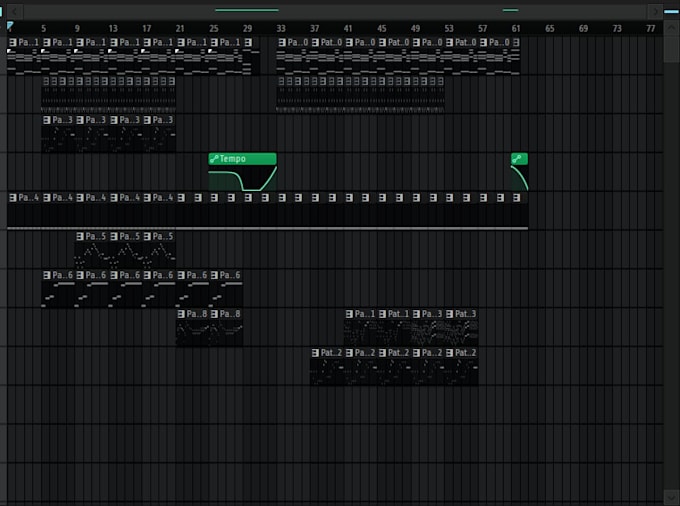Select the Pa..3 clip title at bar 17
Image resolution: width=680 pixels, height=506 pixels.
(x=163, y=120)
